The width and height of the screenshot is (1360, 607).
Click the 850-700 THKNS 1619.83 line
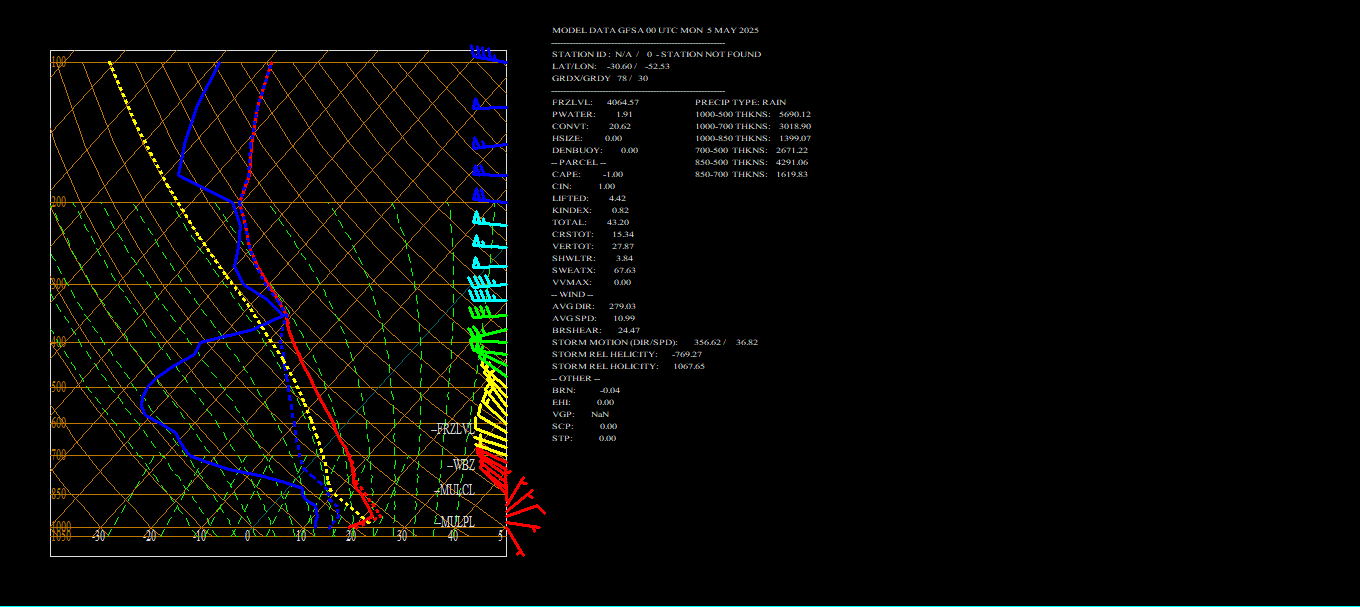(x=751, y=174)
